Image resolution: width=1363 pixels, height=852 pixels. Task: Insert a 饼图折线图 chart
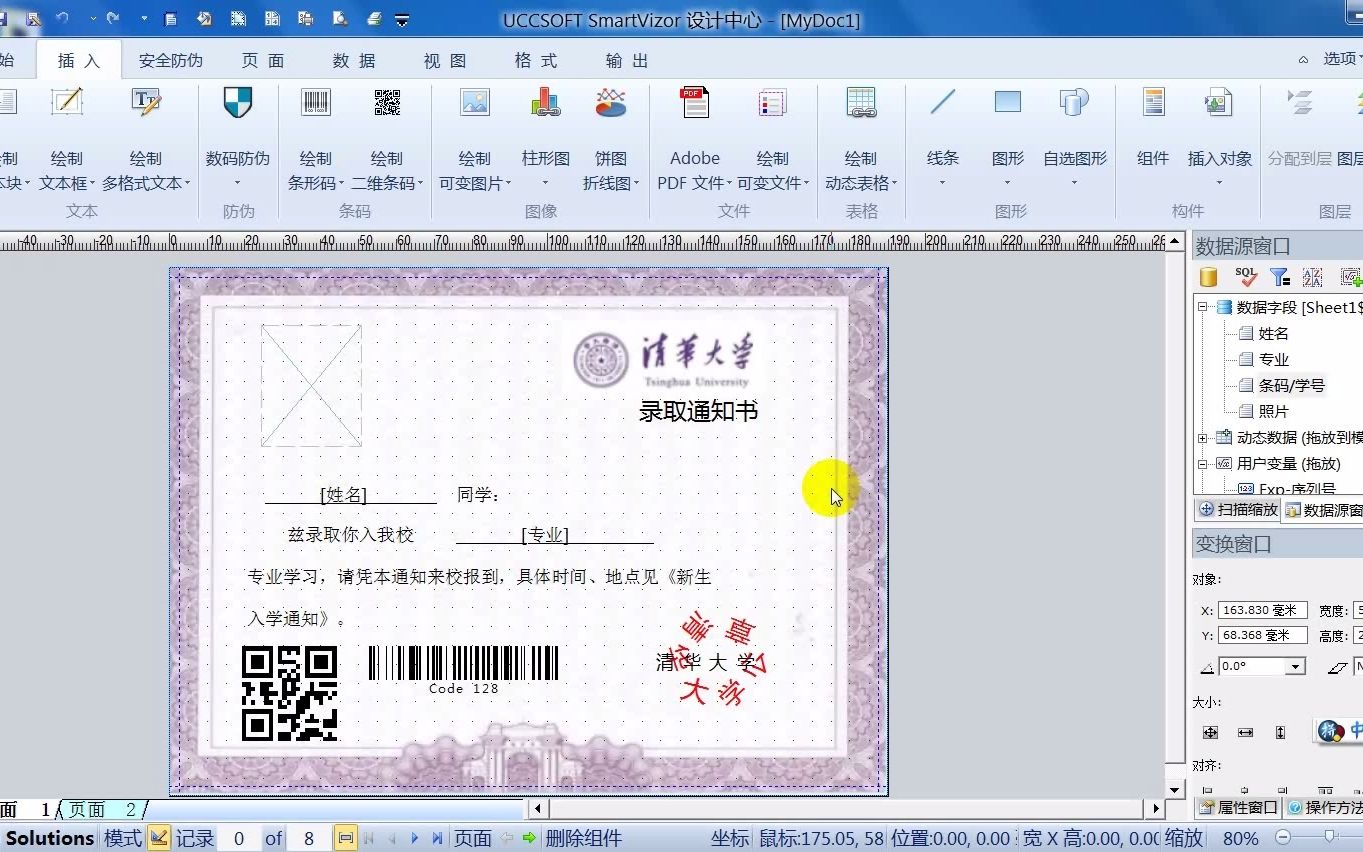pos(611,102)
